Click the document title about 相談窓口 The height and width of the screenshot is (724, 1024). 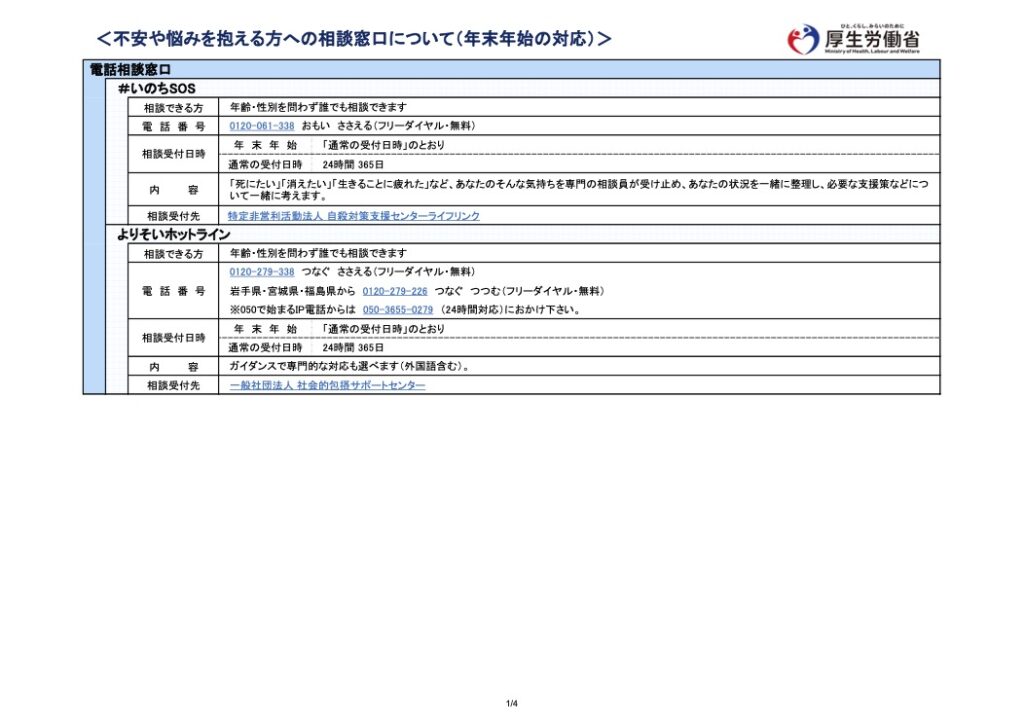pos(353,39)
